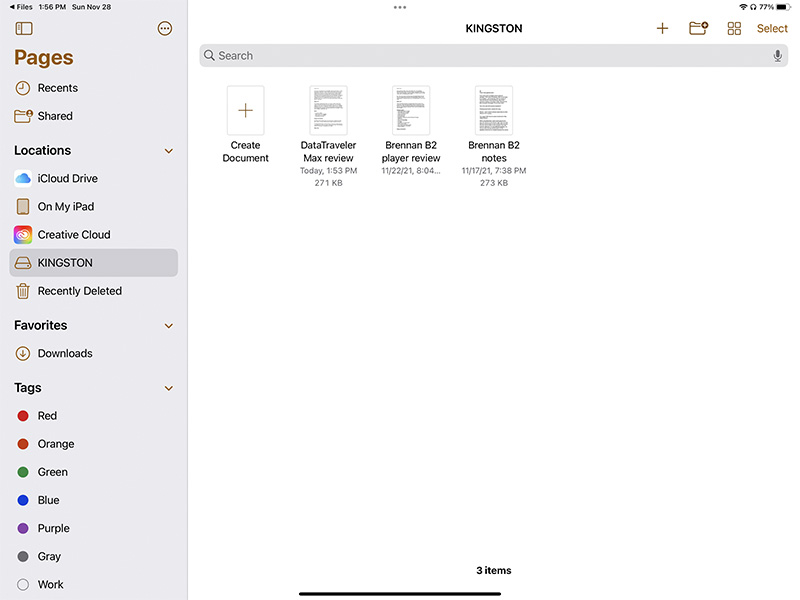Screen dimensions: 800x600
Task: Open the sidebar more options ellipsis
Action: pos(165,29)
